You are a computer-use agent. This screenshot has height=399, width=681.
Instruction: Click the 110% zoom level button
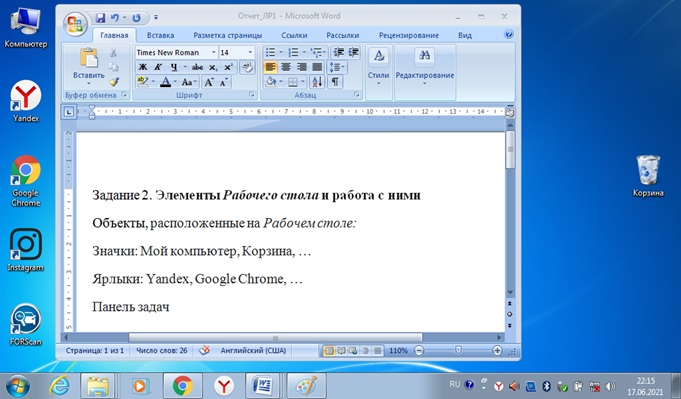(x=398, y=350)
